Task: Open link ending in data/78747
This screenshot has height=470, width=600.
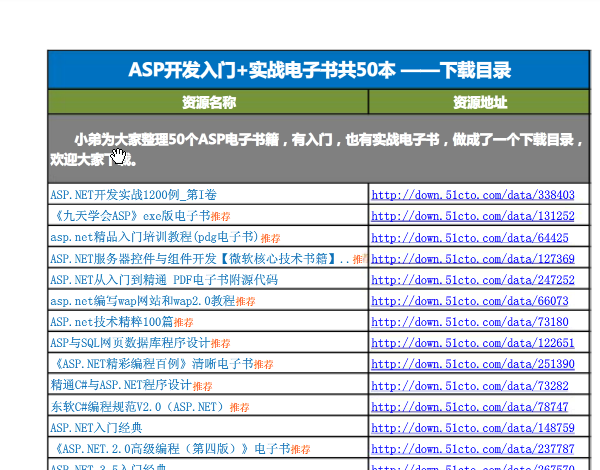Action: click(x=470, y=407)
